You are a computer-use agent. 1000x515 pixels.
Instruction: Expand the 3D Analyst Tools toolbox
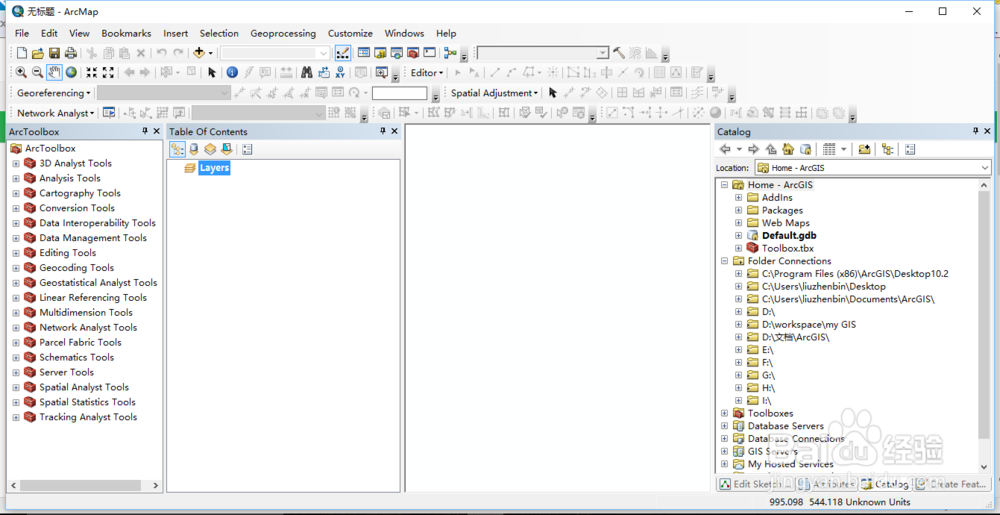click(16, 163)
